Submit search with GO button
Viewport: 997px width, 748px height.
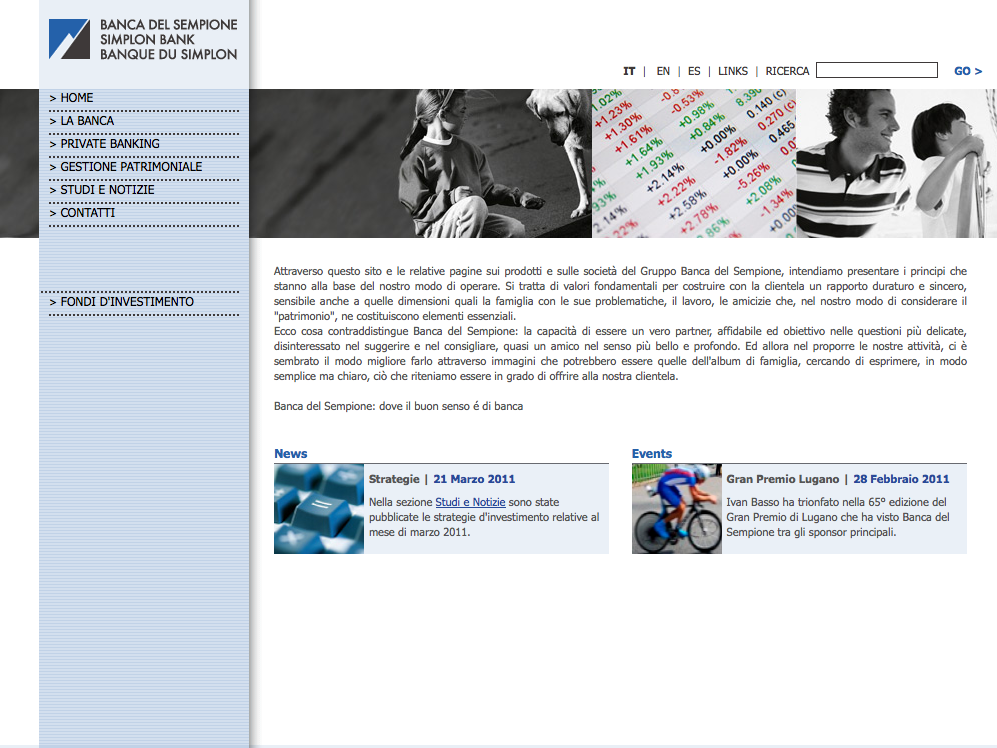[968, 71]
